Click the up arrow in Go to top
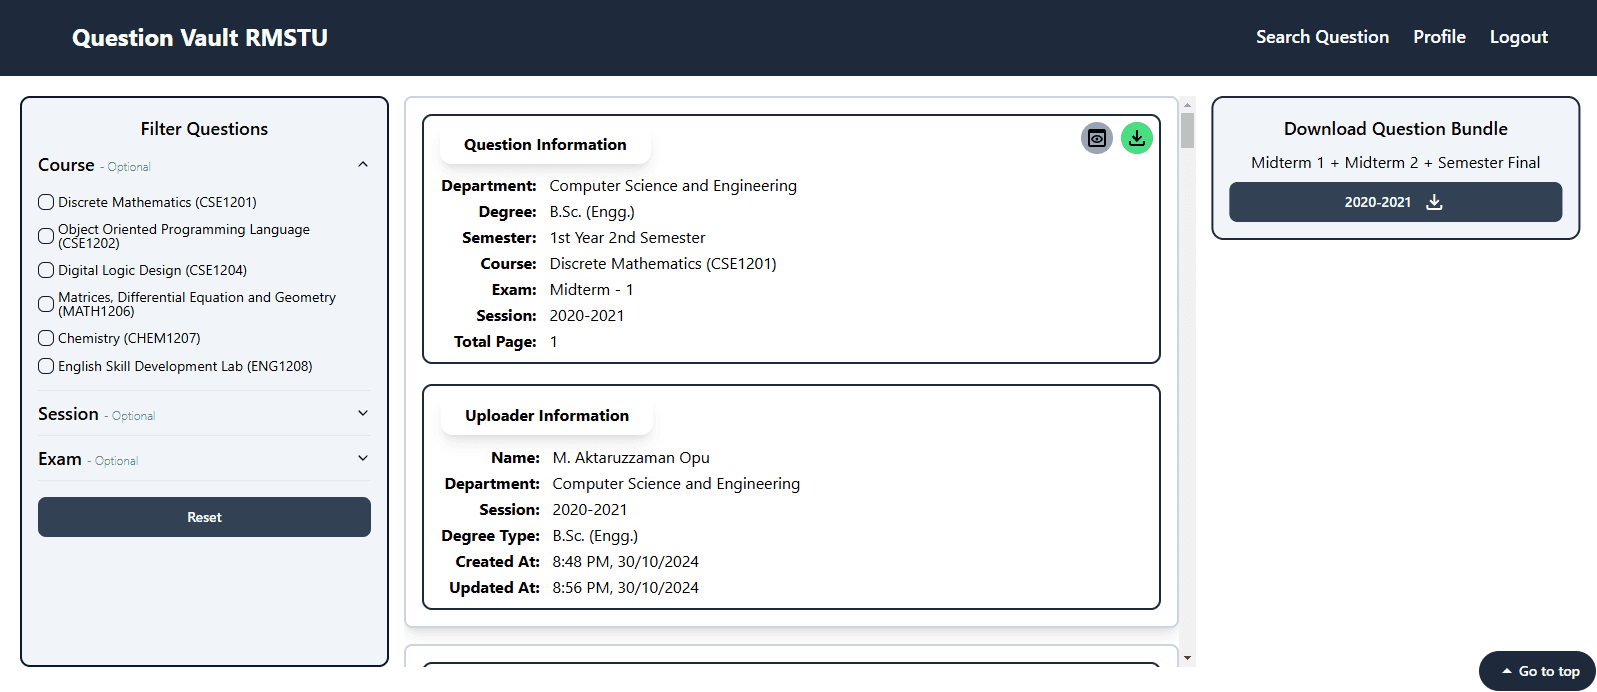Image resolution: width=1597 pixels, height=692 pixels. 1506,671
